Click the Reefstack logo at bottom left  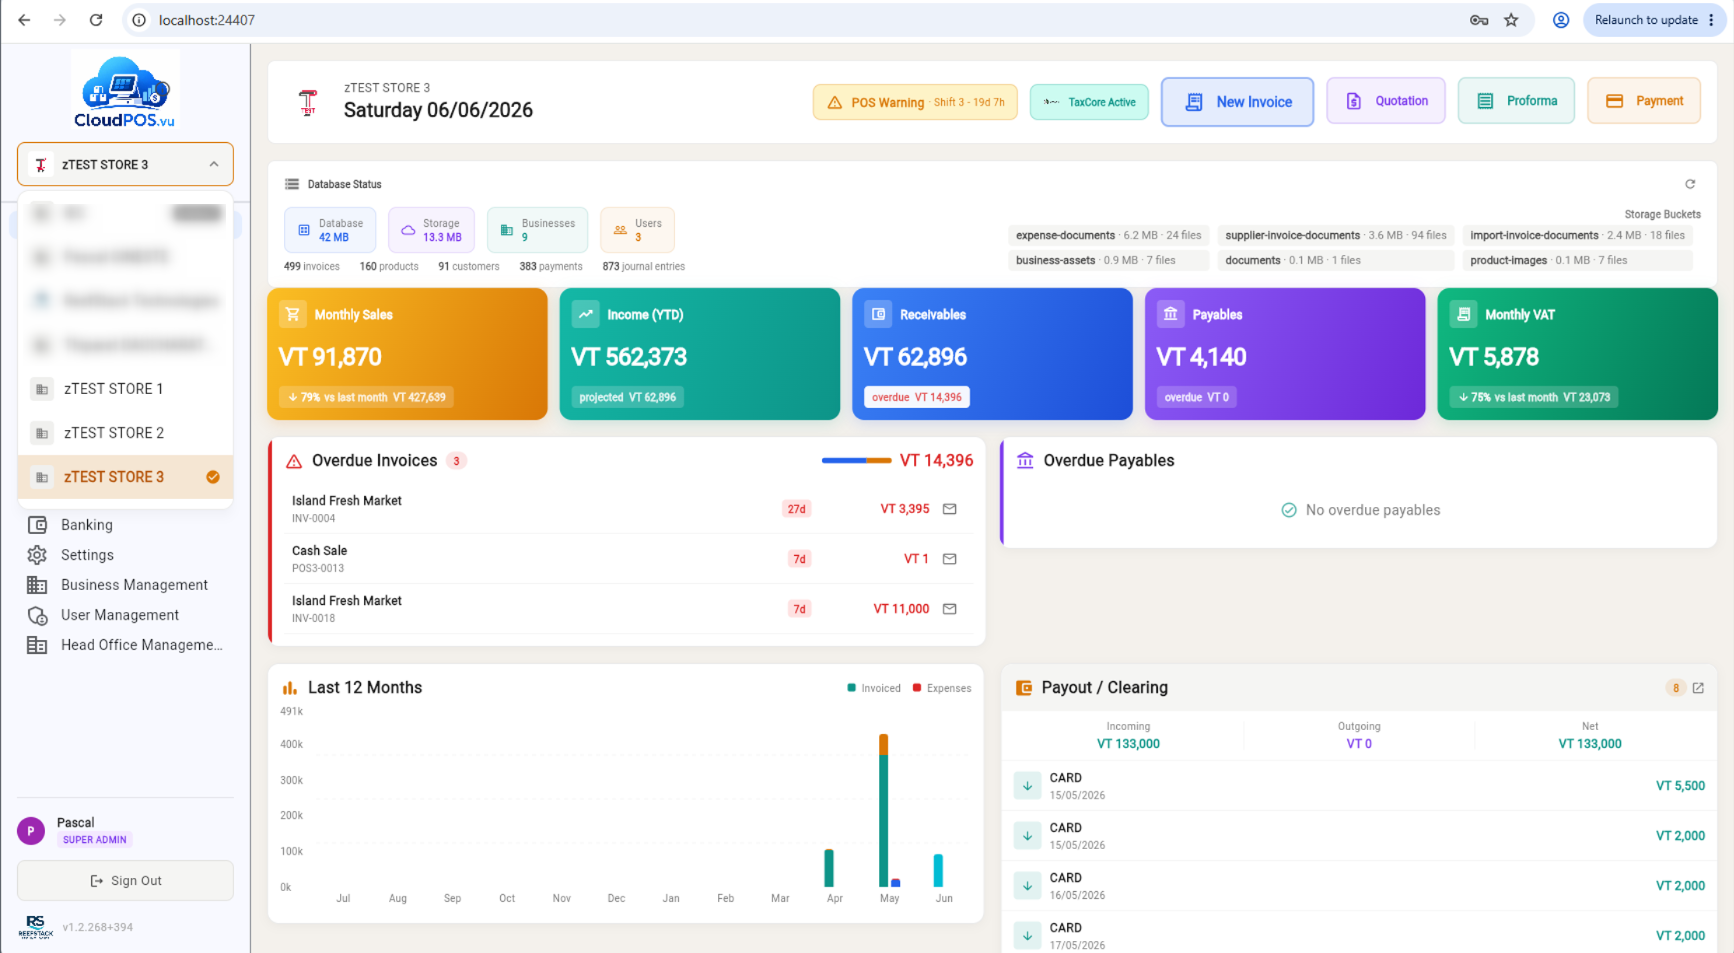[35, 927]
